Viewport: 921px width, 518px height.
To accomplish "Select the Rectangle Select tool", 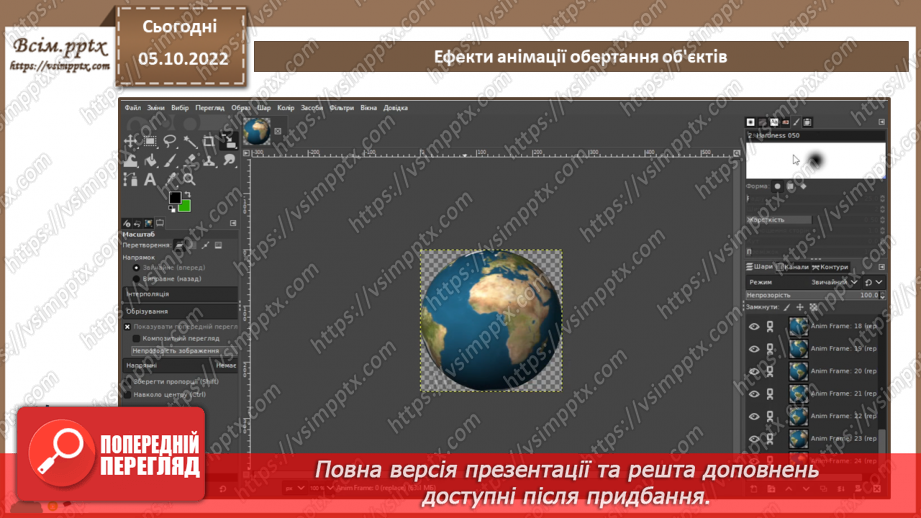I will [150, 141].
